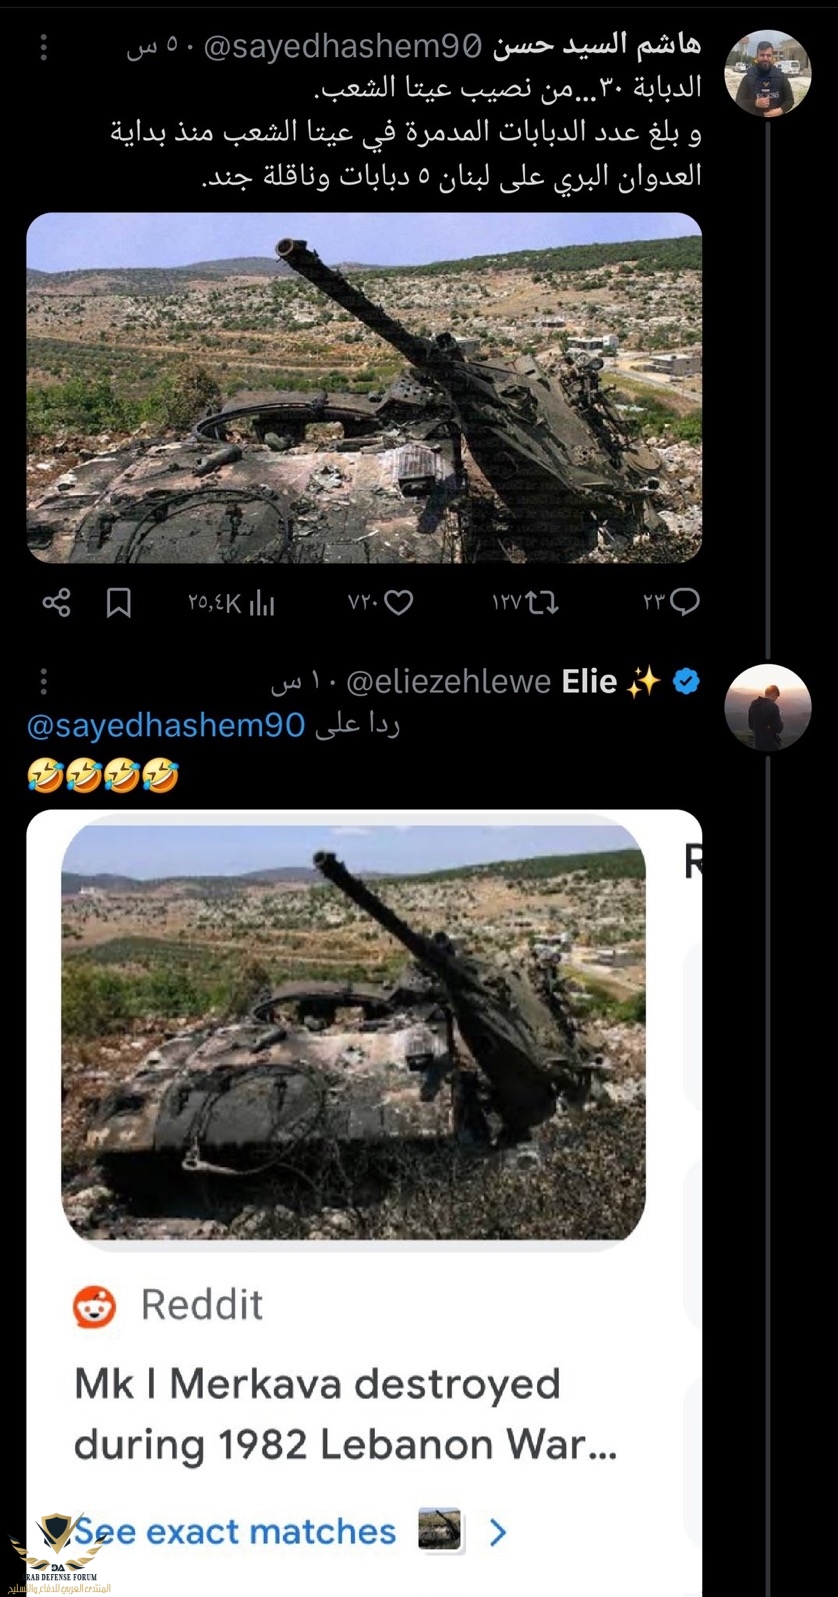Retweet the first tweet
Viewport: 838px width, 1597px height.
526,603
